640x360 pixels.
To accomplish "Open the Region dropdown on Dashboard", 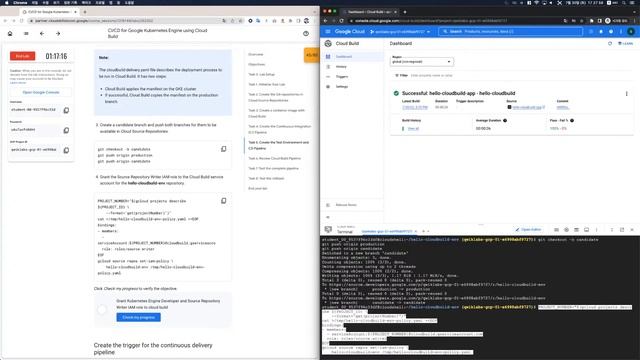I will (x=422, y=61).
